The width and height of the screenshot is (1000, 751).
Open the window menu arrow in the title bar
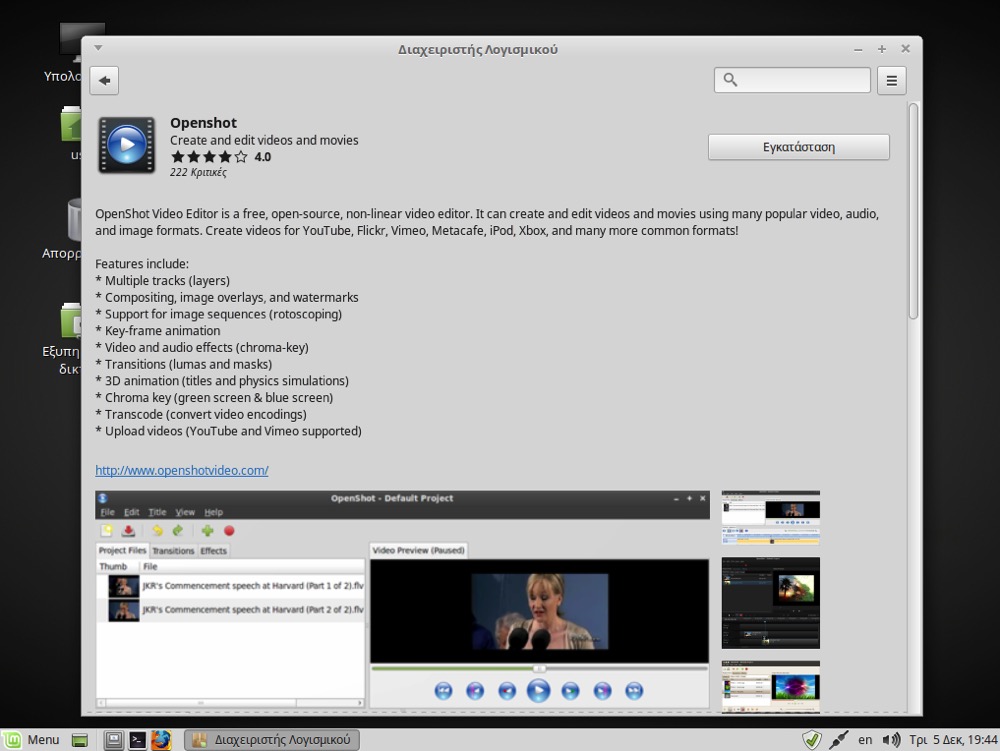(x=98, y=48)
